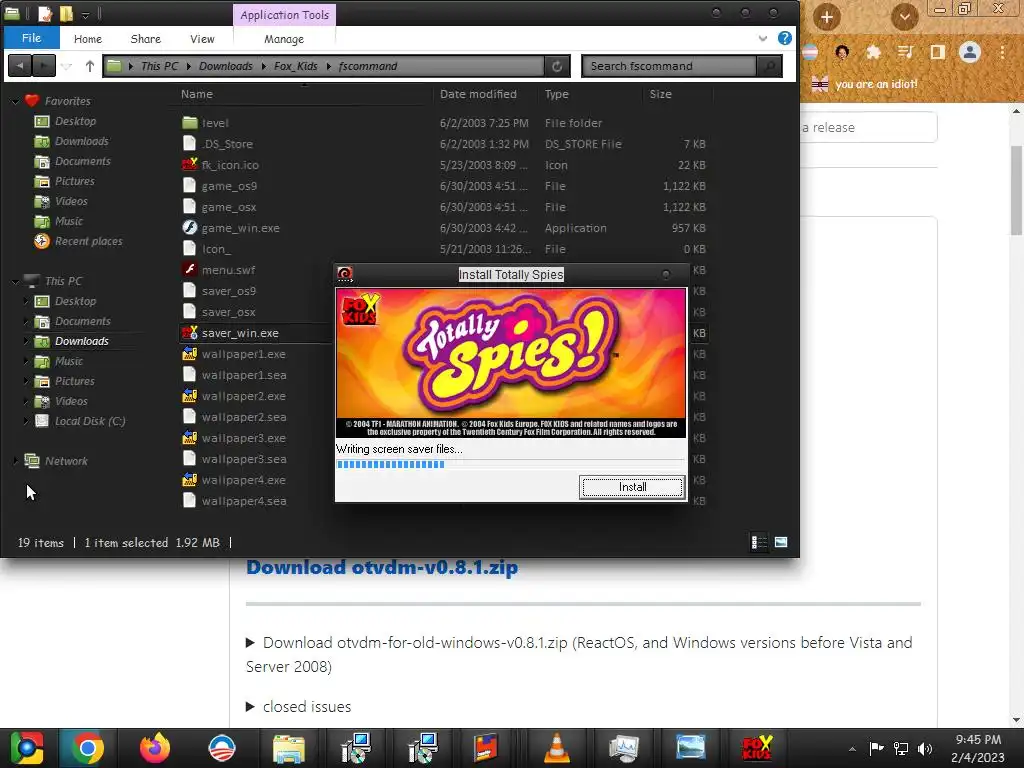The image size is (1024, 768).
Task: Sort files by Date modified column
Action: tap(478, 94)
